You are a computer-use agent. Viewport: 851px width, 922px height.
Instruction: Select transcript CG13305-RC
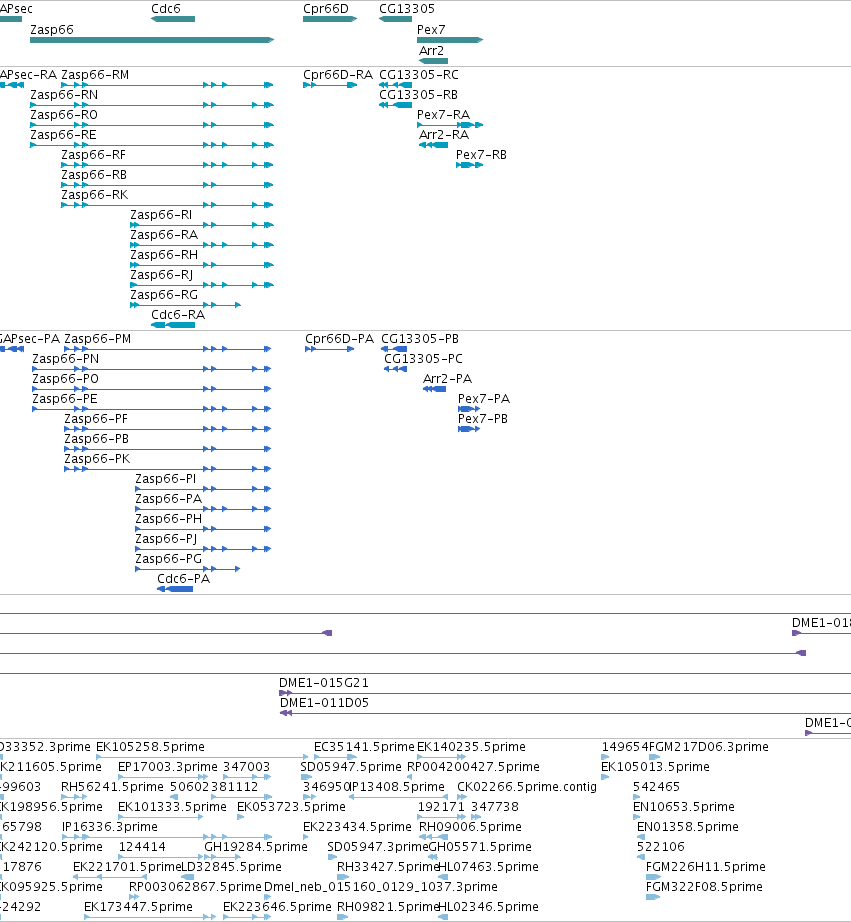tap(395, 85)
